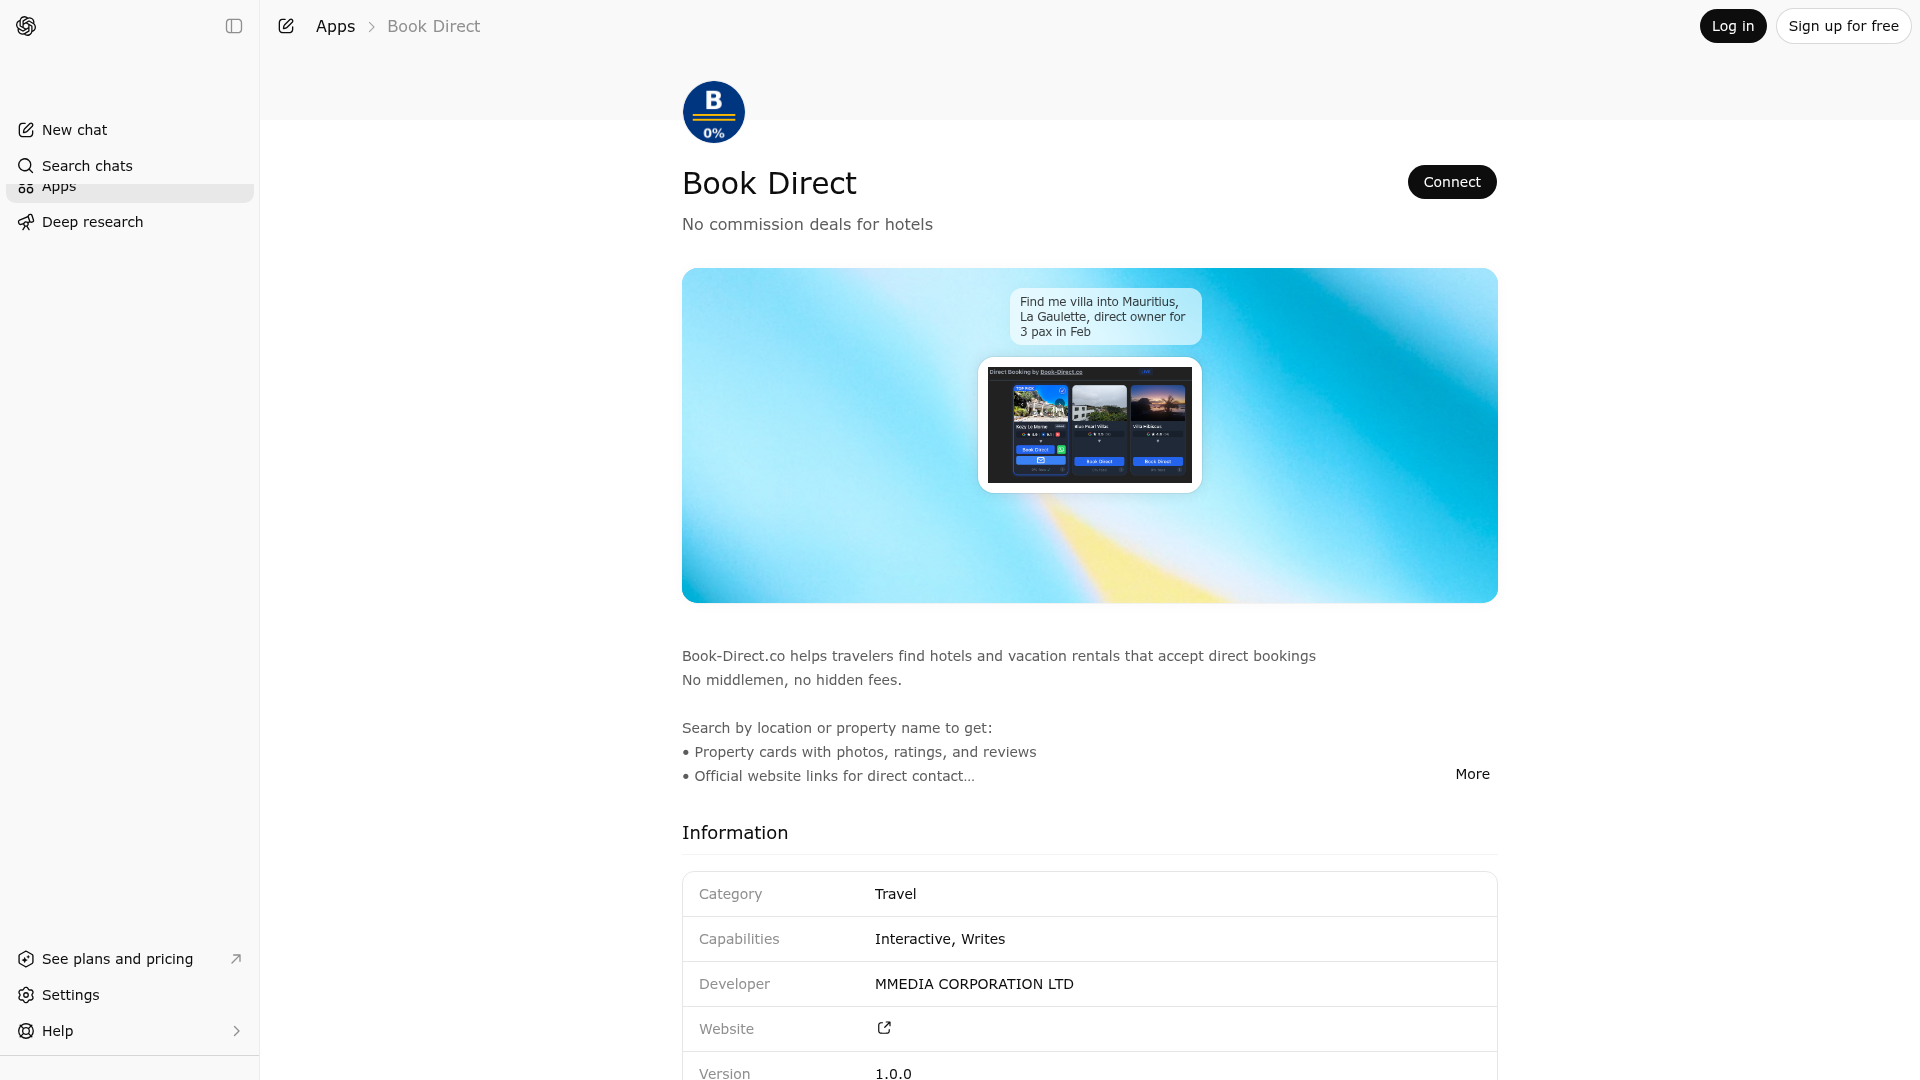Screen dimensions: 1920x1080
Task: Expand the description with More
Action: 1471,774
